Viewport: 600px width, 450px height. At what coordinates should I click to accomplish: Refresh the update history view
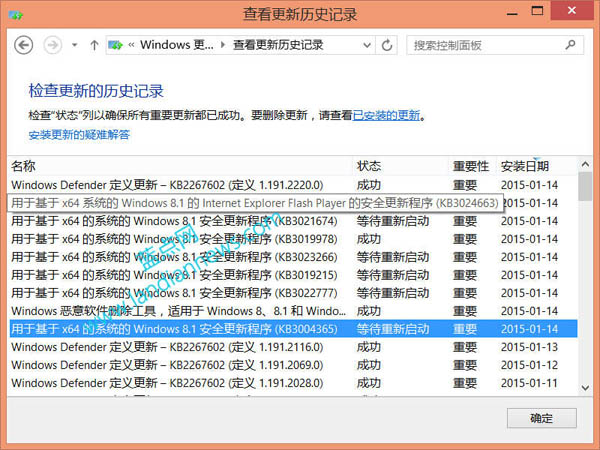point(387,45)
